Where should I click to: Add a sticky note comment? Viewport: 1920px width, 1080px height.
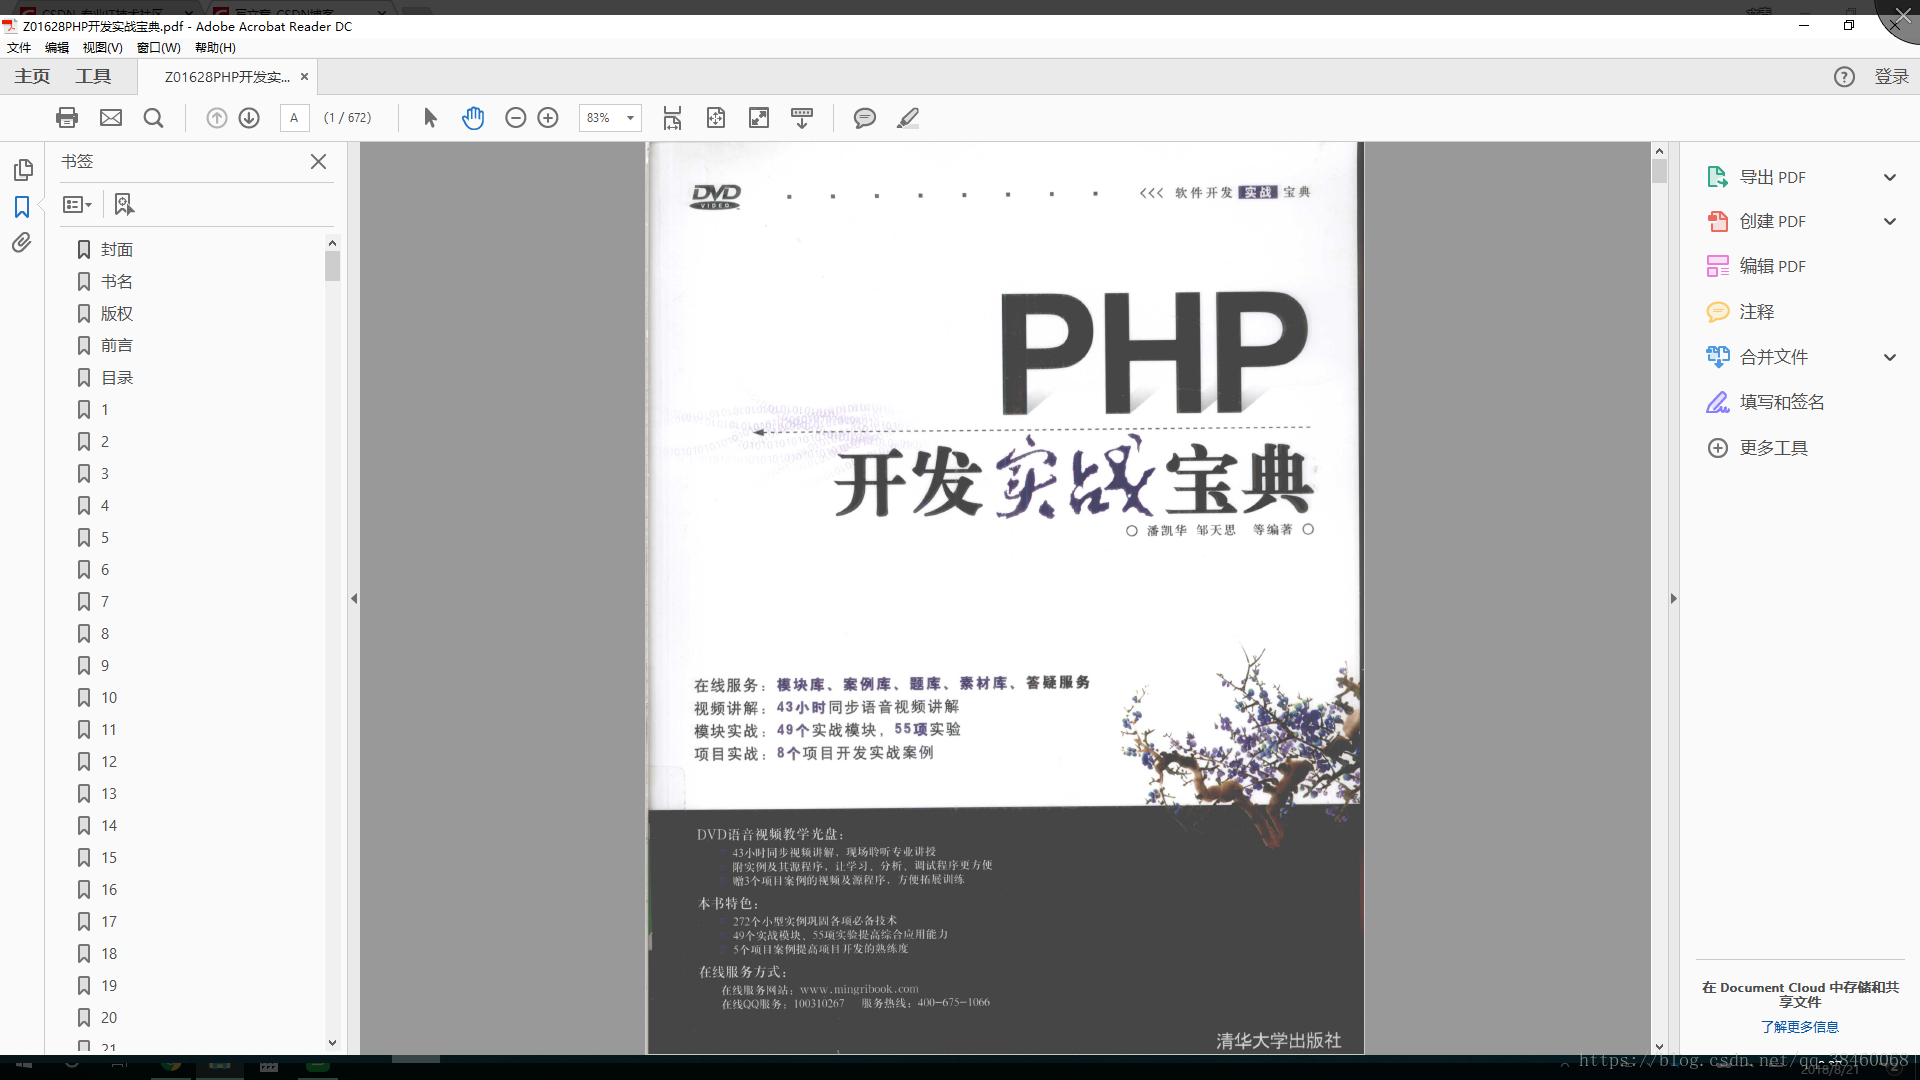pos(865,118)
